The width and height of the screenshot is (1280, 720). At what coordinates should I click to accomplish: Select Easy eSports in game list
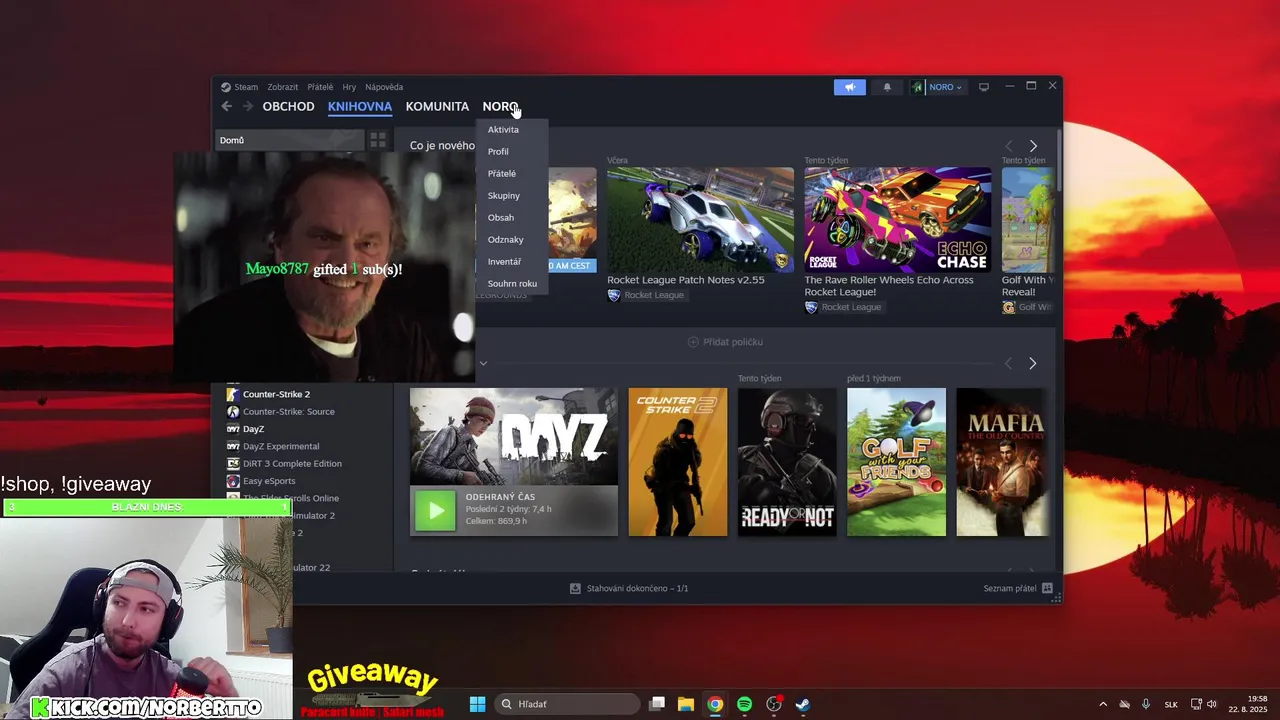tap(269, 481)
